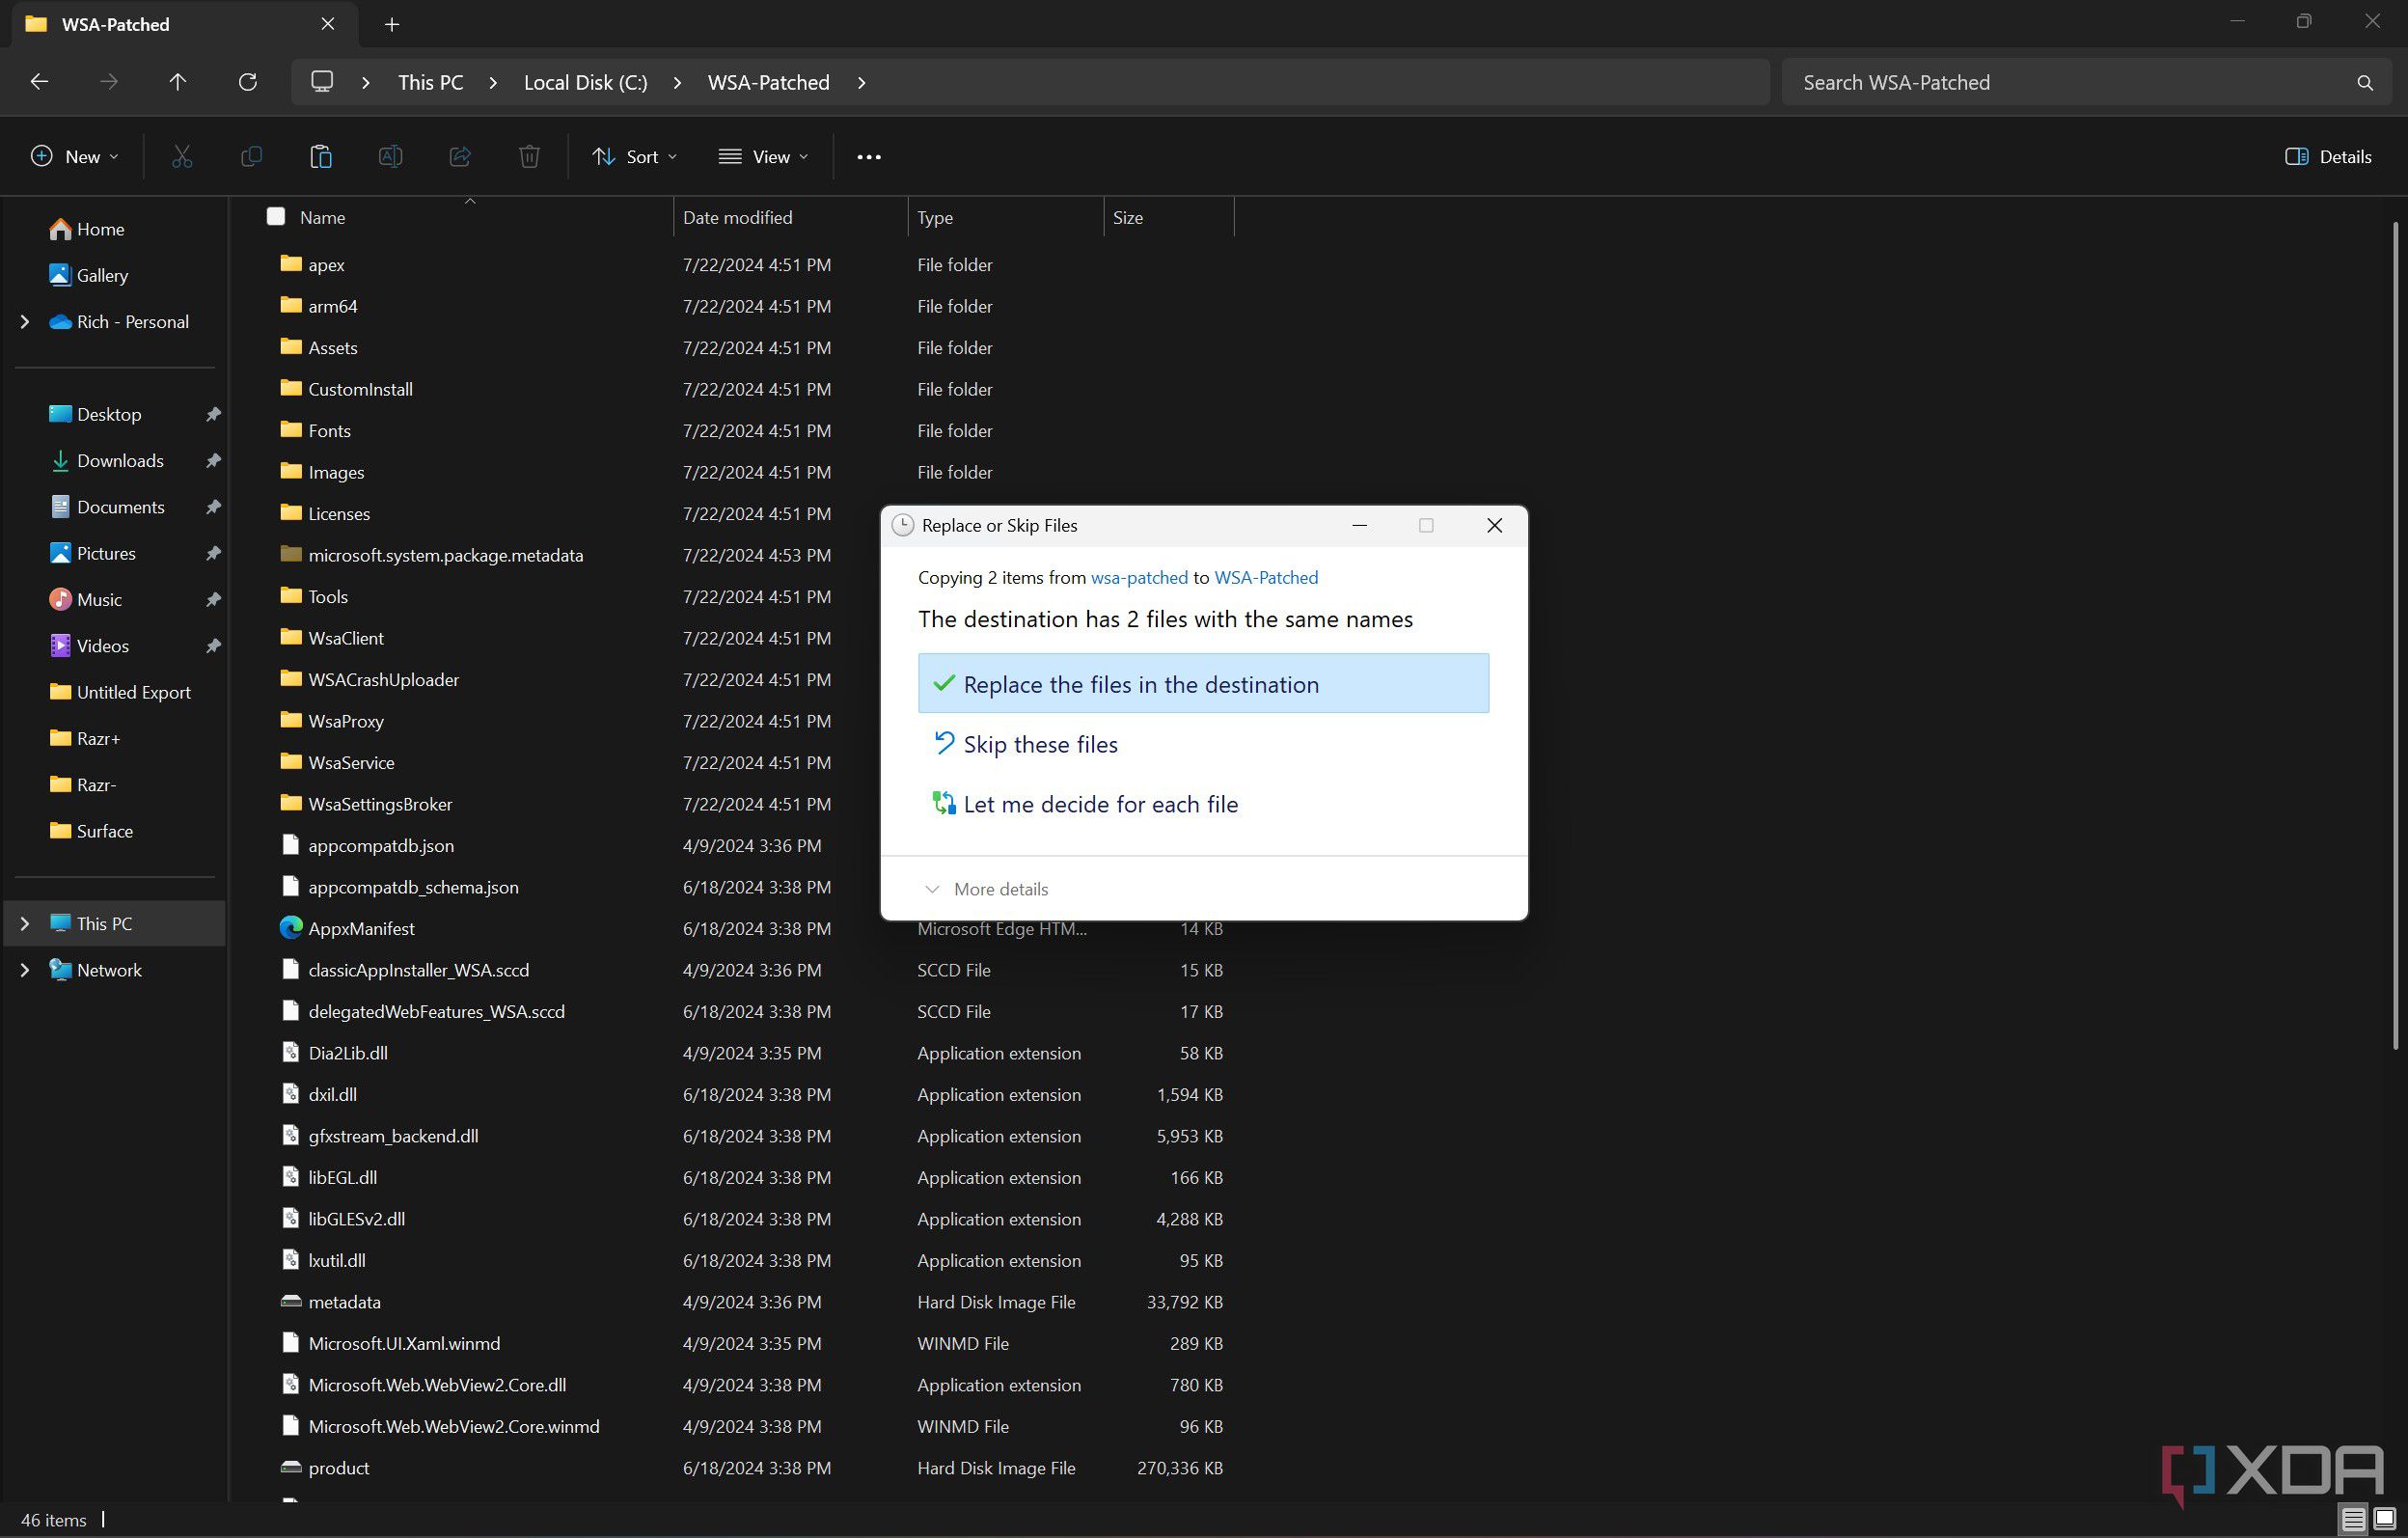Open Videos quick access folder

pos(89,645)
